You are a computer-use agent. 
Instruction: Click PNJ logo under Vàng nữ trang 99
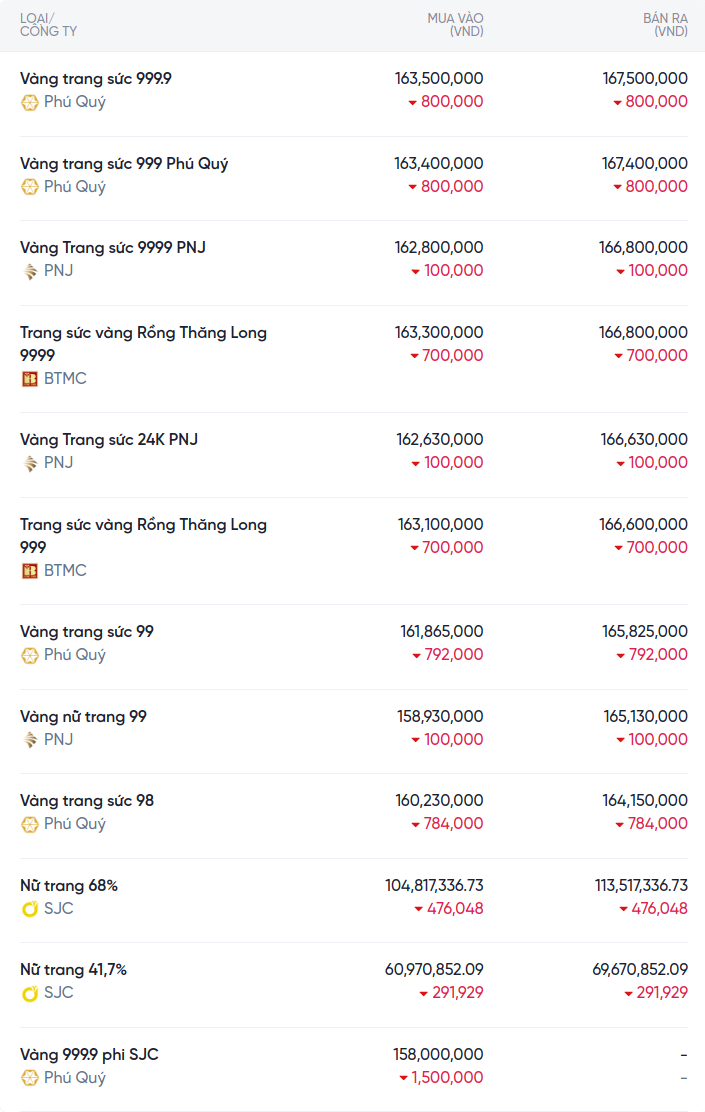[30, 740]
